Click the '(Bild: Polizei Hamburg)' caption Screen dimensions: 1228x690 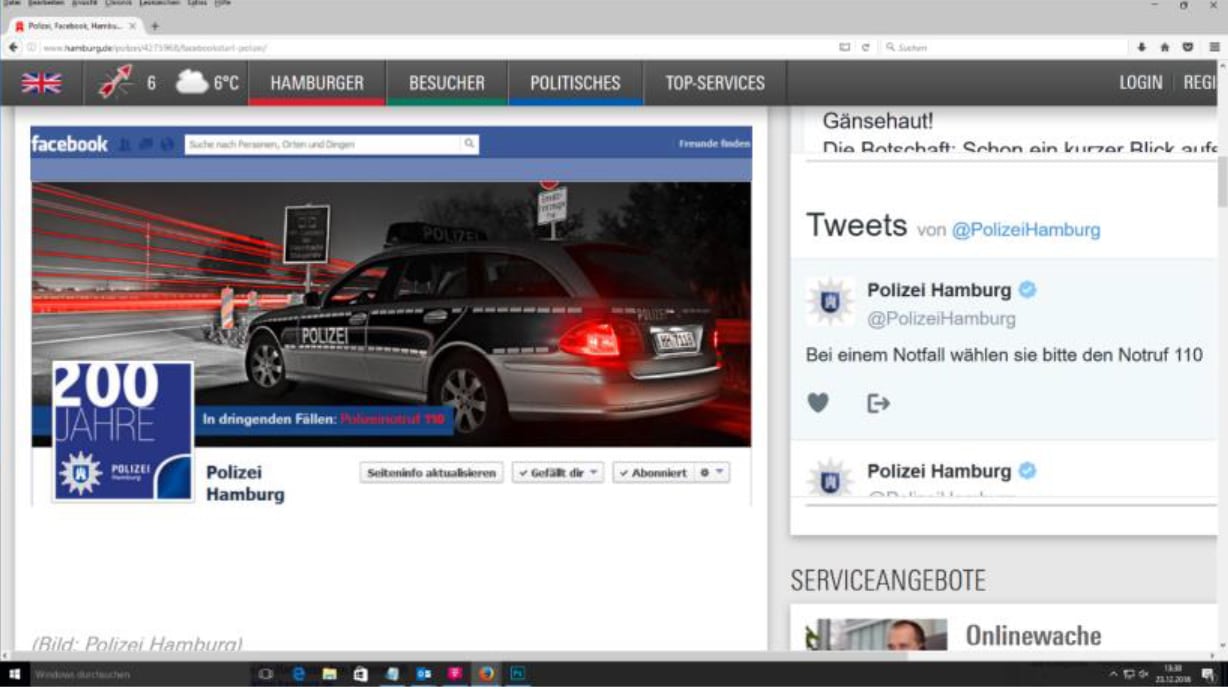point(138,644)
